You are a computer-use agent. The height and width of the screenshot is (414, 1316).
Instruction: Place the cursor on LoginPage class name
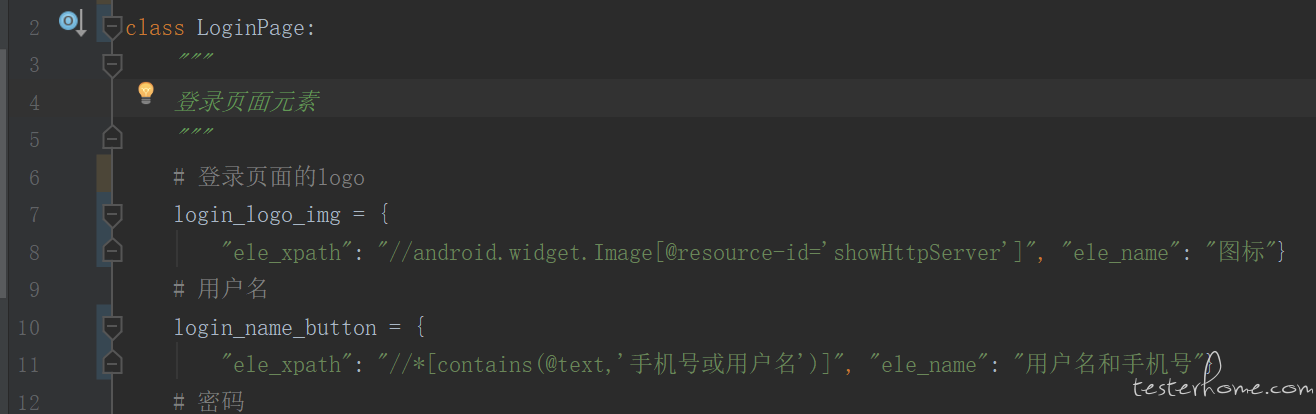coord(256,28)
